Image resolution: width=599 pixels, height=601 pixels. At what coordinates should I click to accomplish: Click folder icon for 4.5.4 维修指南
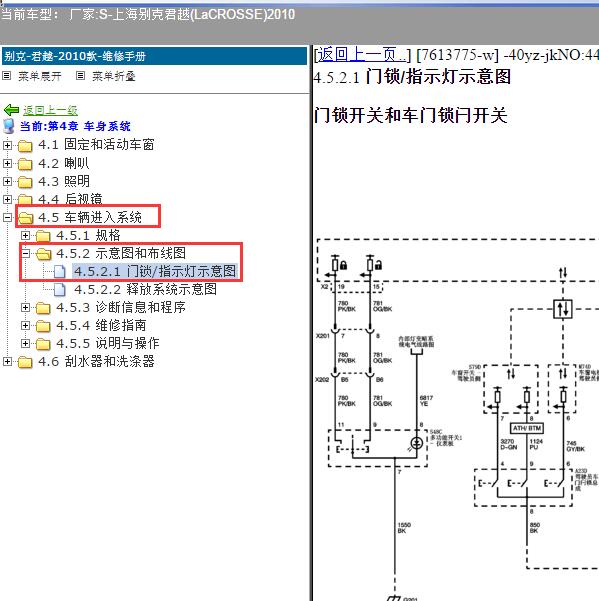click(x=43, y=326)
